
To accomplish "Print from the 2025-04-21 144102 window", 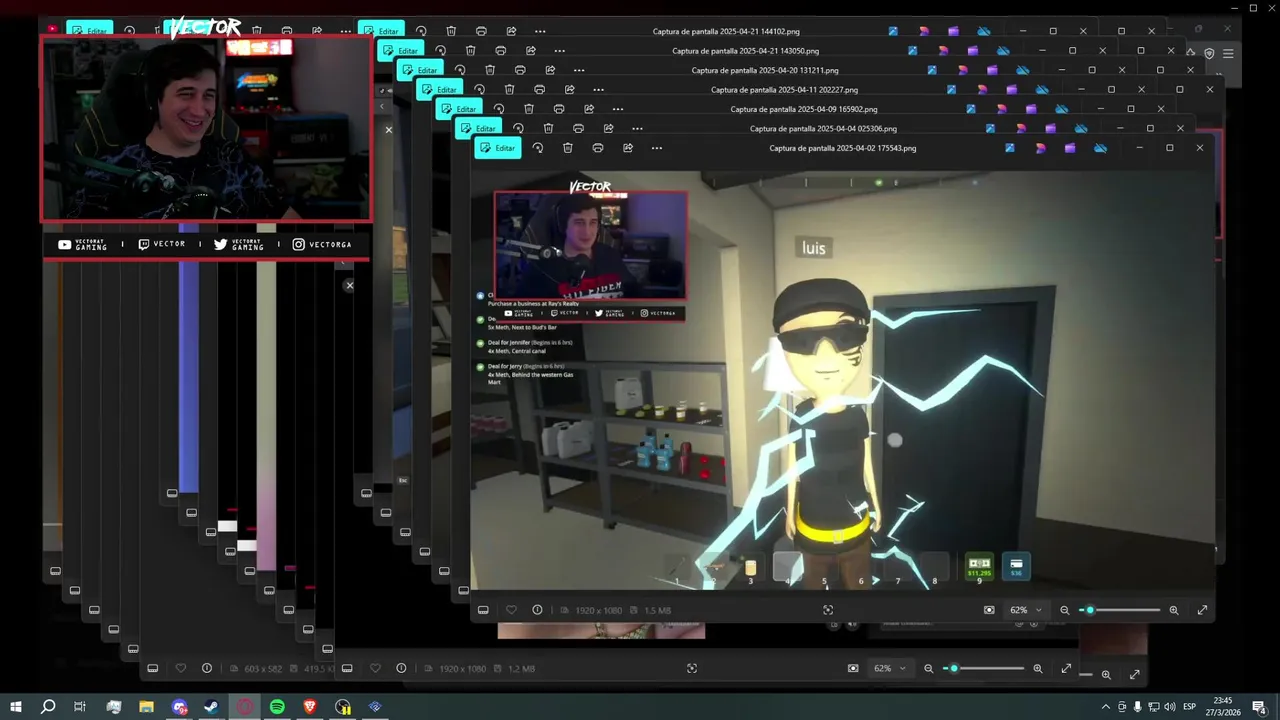I will tap(481, 31).
